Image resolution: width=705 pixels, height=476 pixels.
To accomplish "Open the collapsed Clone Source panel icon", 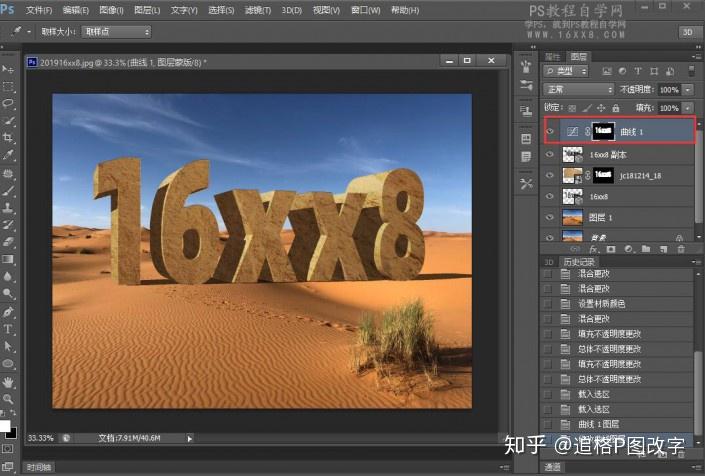I will pos(526,111).
